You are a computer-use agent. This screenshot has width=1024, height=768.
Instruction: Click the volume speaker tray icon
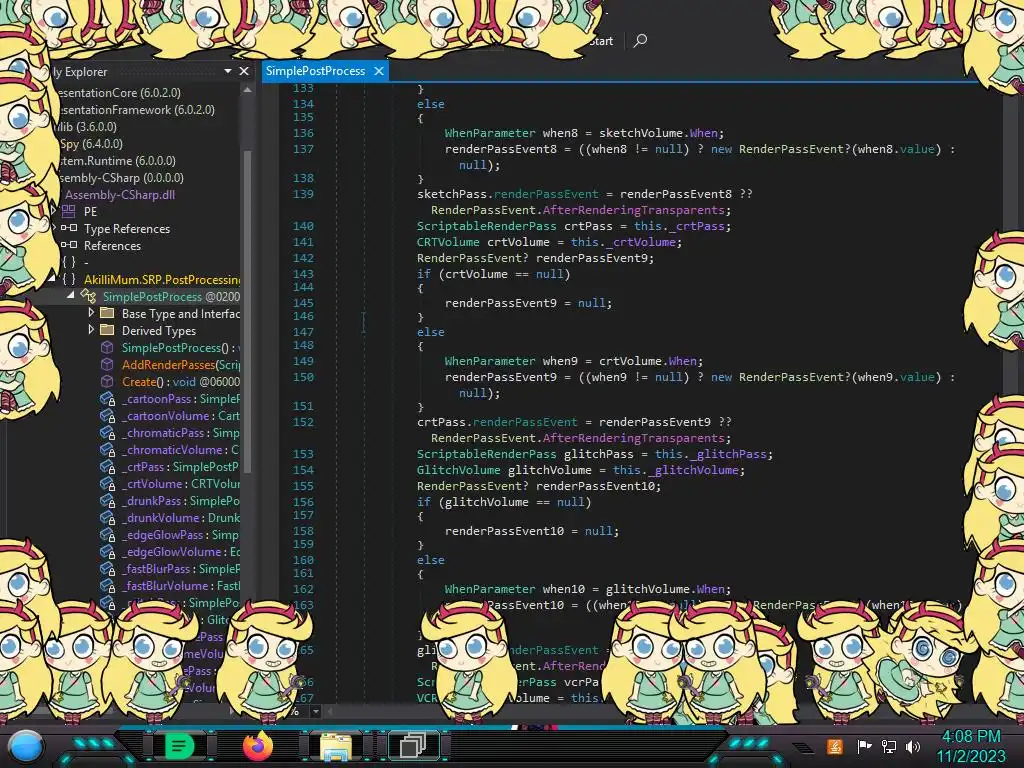pos(913,746)
